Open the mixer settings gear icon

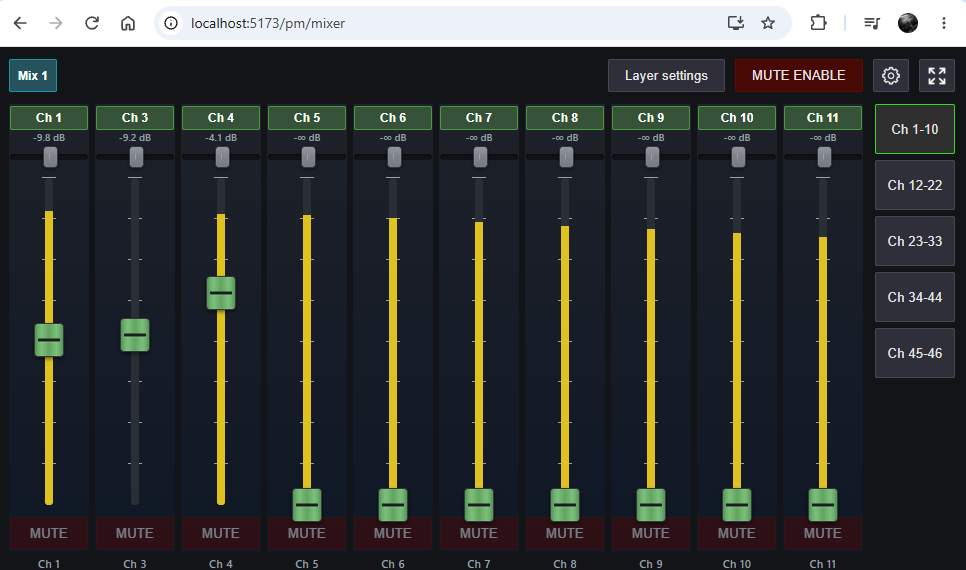890,75
